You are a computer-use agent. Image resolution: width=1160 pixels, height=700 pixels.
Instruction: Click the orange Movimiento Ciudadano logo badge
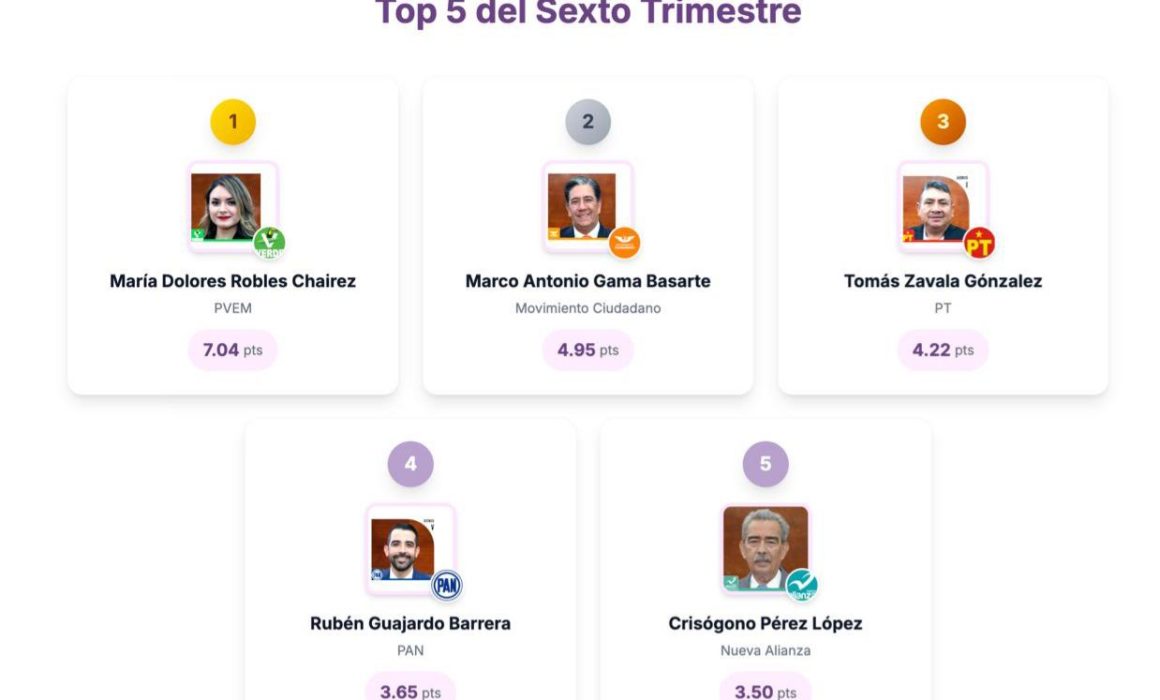[624, 242]
